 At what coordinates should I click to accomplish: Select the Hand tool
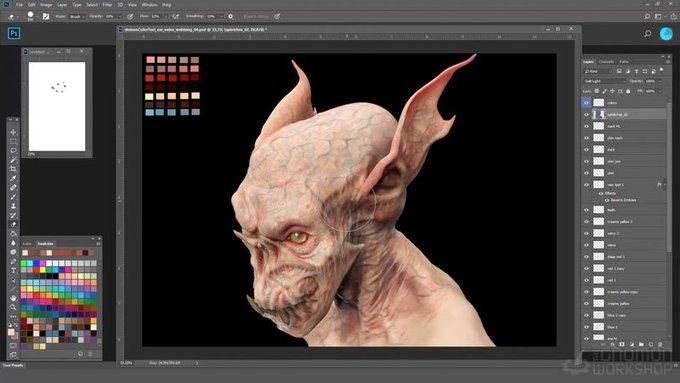coord(13,298)
